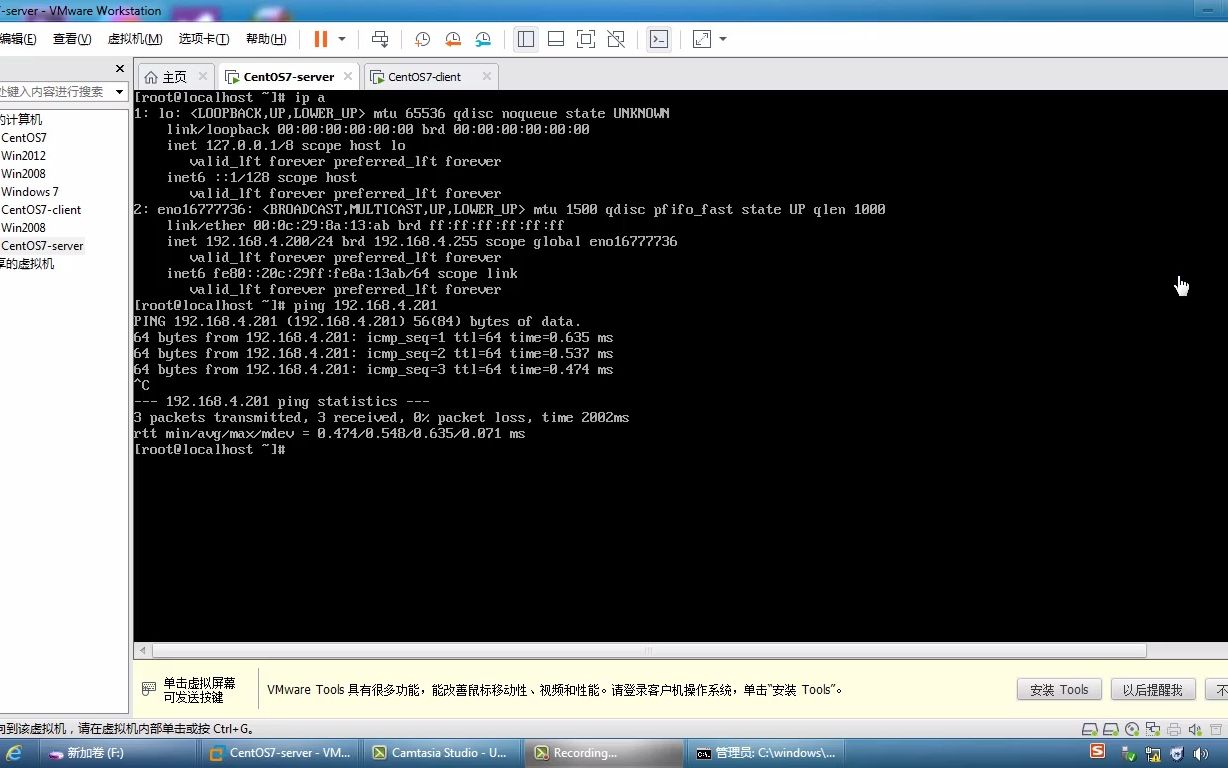Toggle Unity mode for the guest
The image size is (1228, 768).
click(x=615, y=38)
